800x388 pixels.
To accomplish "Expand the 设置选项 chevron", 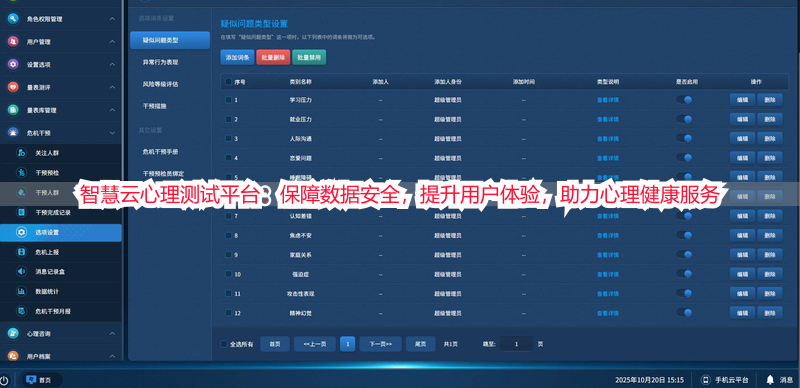I will 112,64.
